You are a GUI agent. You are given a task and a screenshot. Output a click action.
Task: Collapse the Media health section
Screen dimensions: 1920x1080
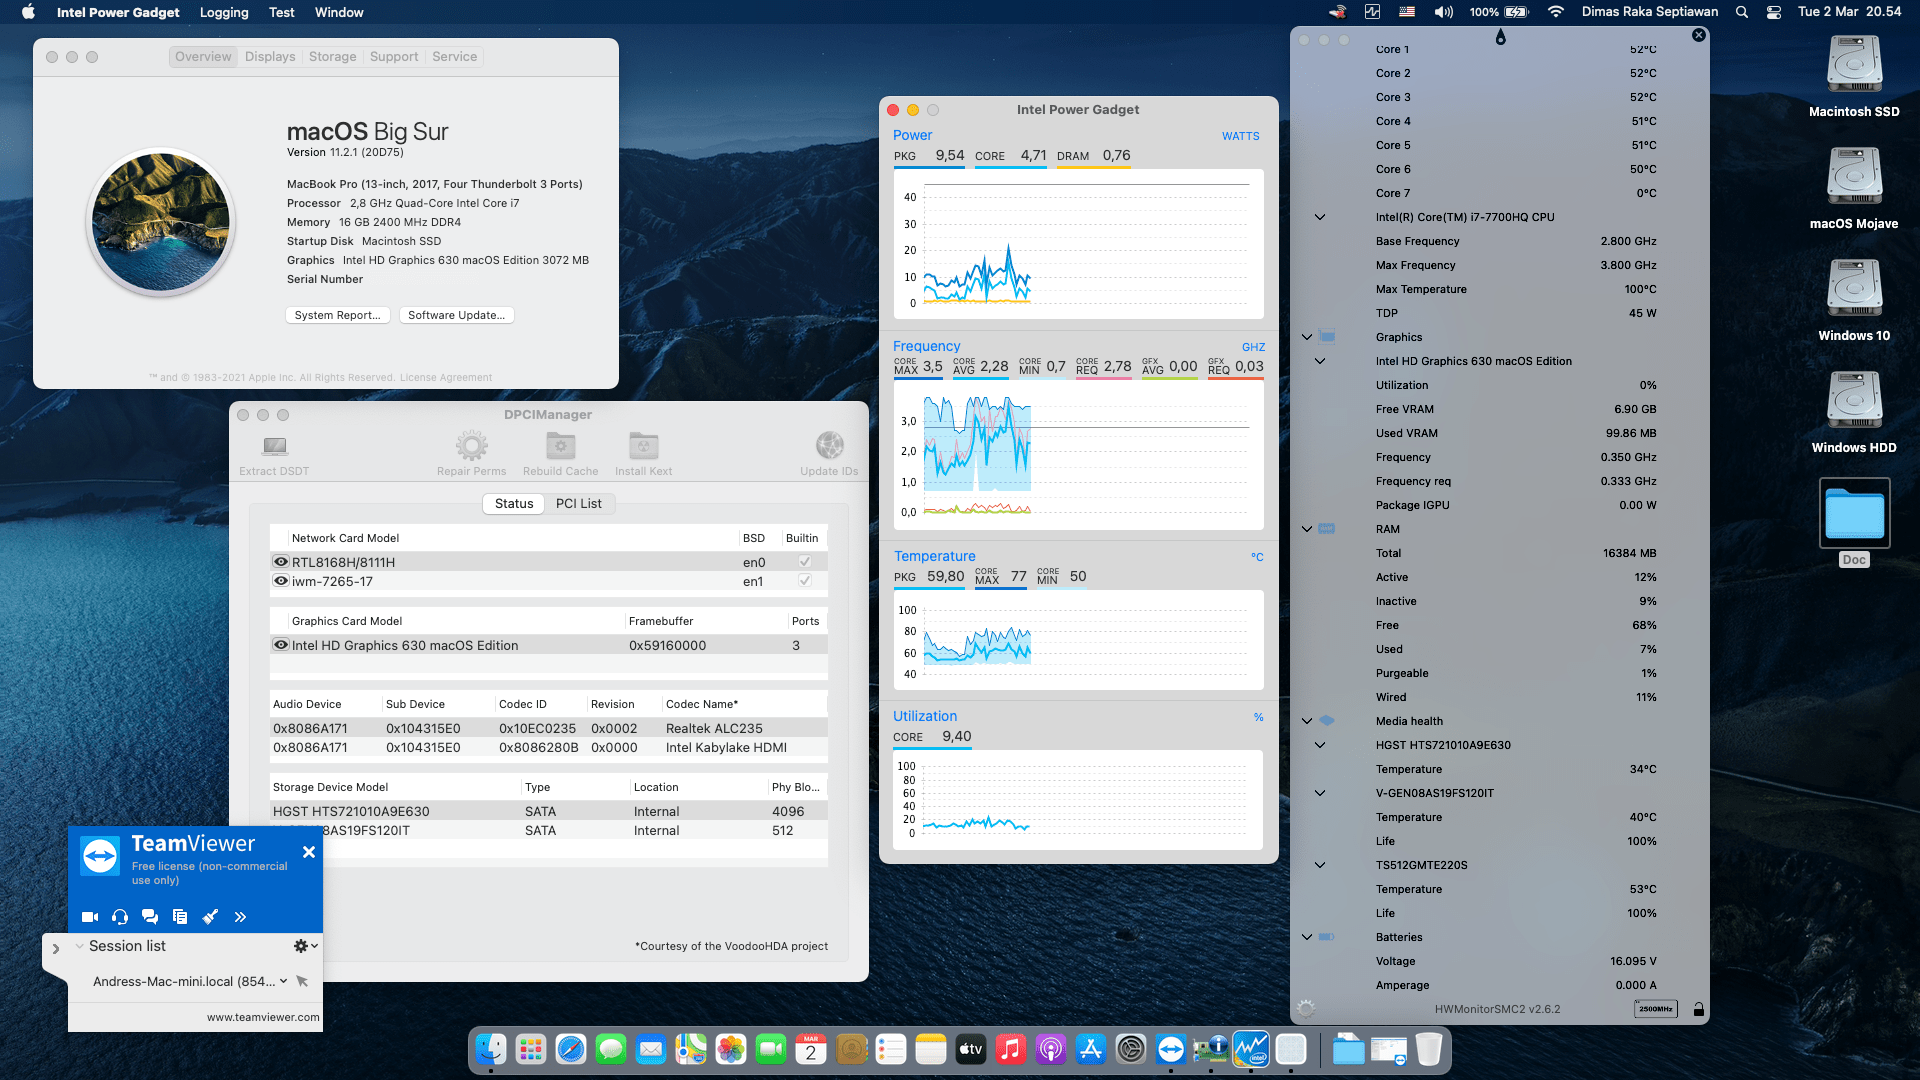point(1307,721)
